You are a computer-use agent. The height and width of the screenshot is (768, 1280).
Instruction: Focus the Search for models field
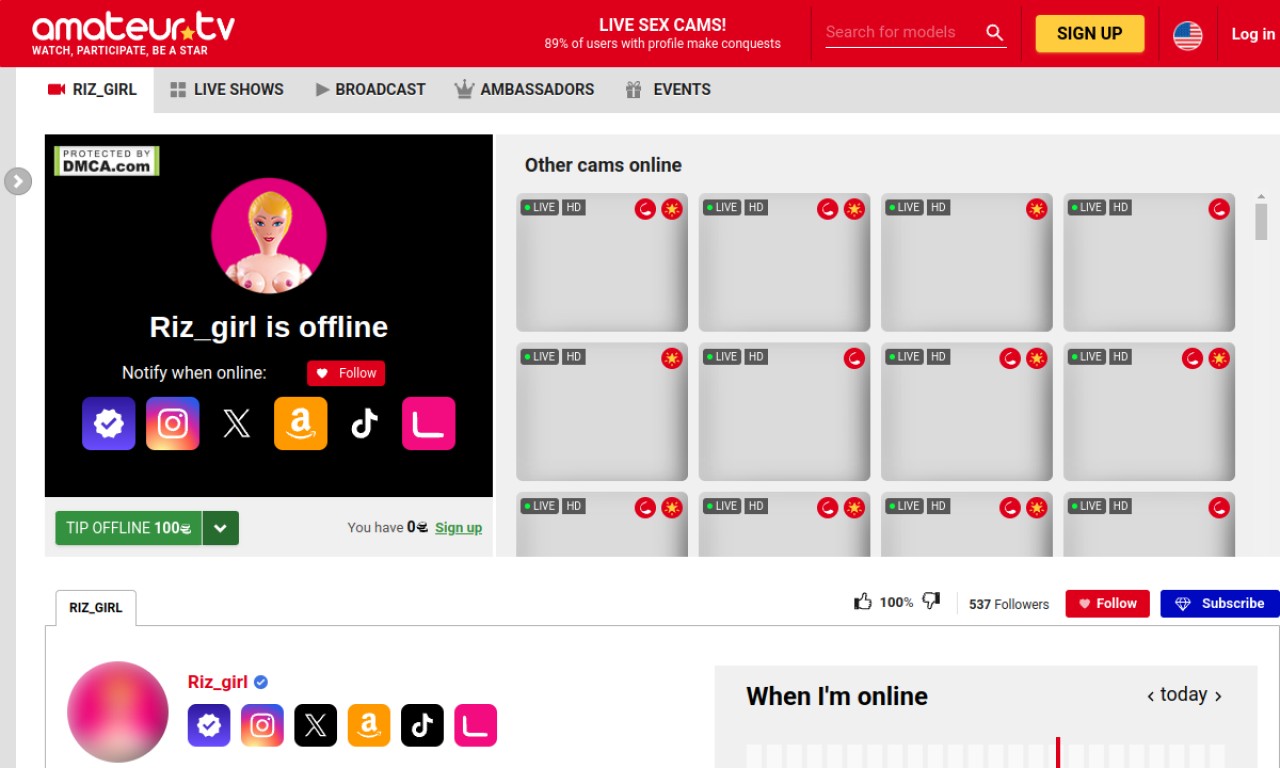point(902,32)
